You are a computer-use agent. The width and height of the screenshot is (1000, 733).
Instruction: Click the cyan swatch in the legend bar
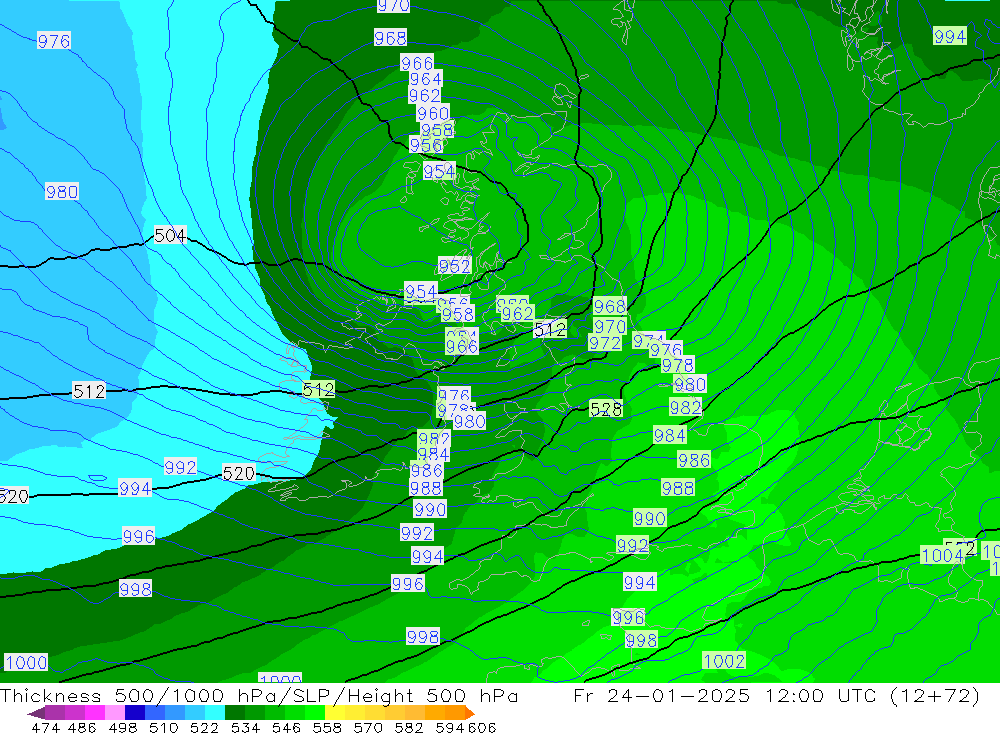215,713
